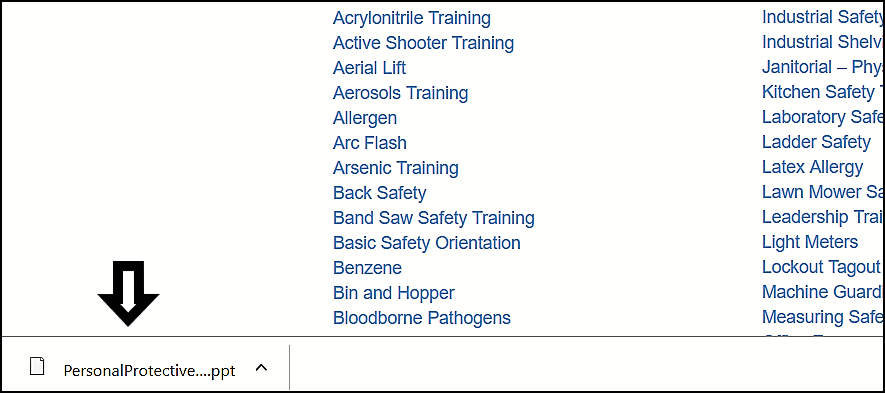
Task: Visit the Arc Flash training link
Action: coord(370,143)
